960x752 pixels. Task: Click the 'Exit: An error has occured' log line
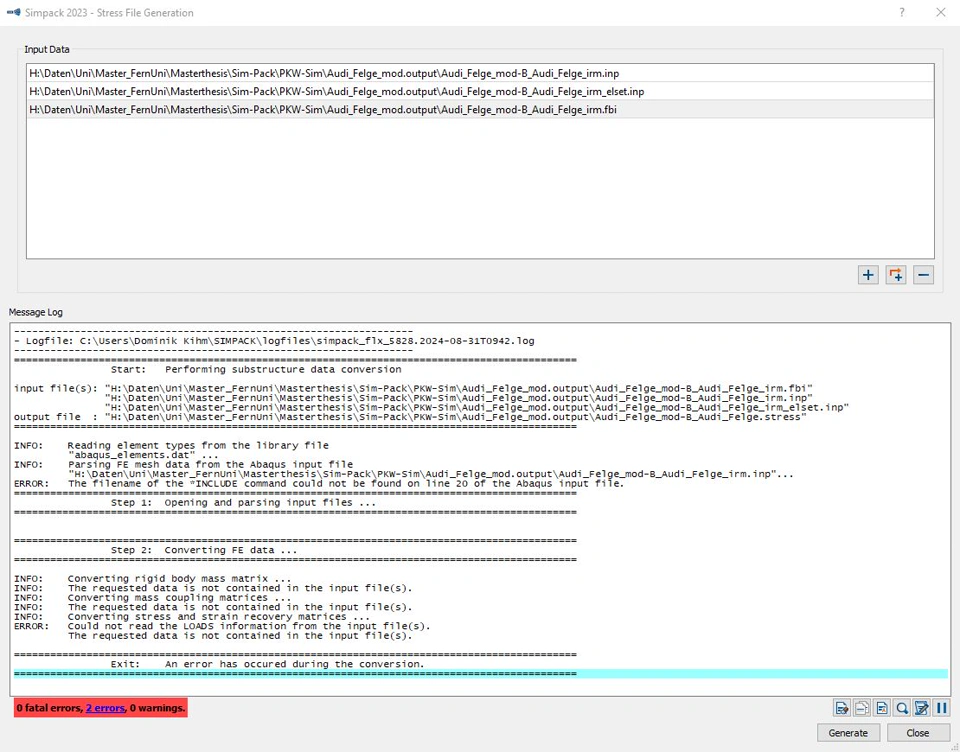267,664
